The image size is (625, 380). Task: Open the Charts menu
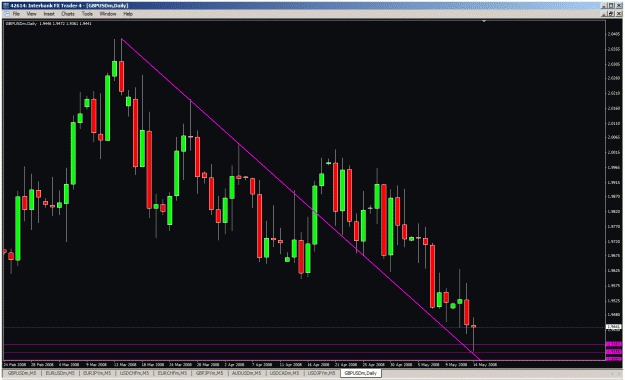pyautogui.click(x=68, y=14)
